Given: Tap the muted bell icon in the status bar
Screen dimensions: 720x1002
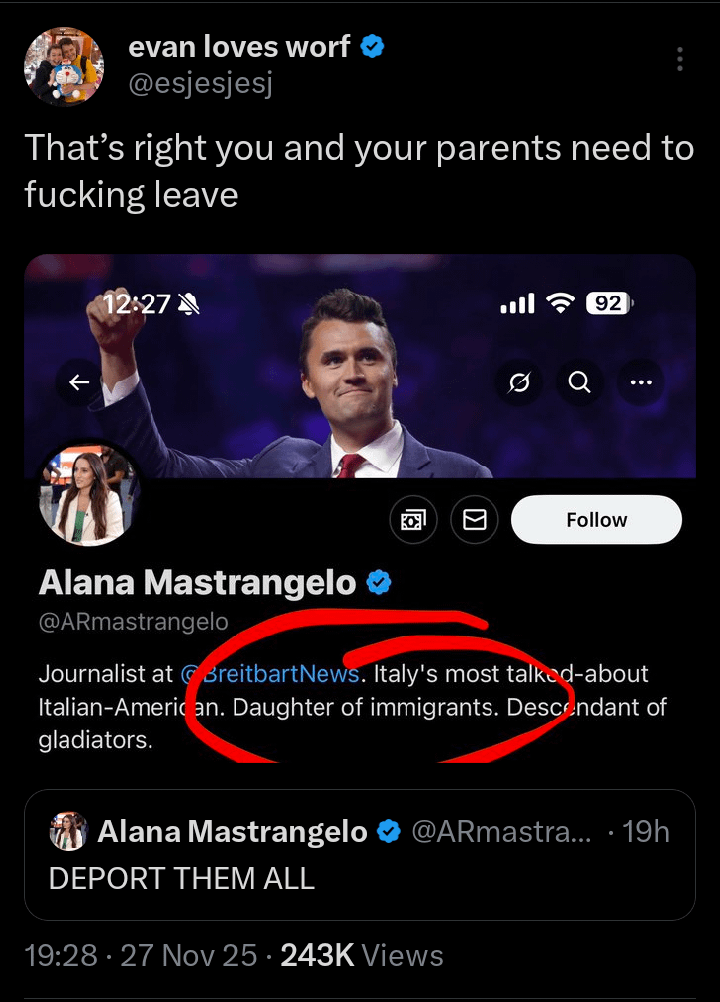Looking at the screenshot, I should pyautogui.click(x=188, y=304).
